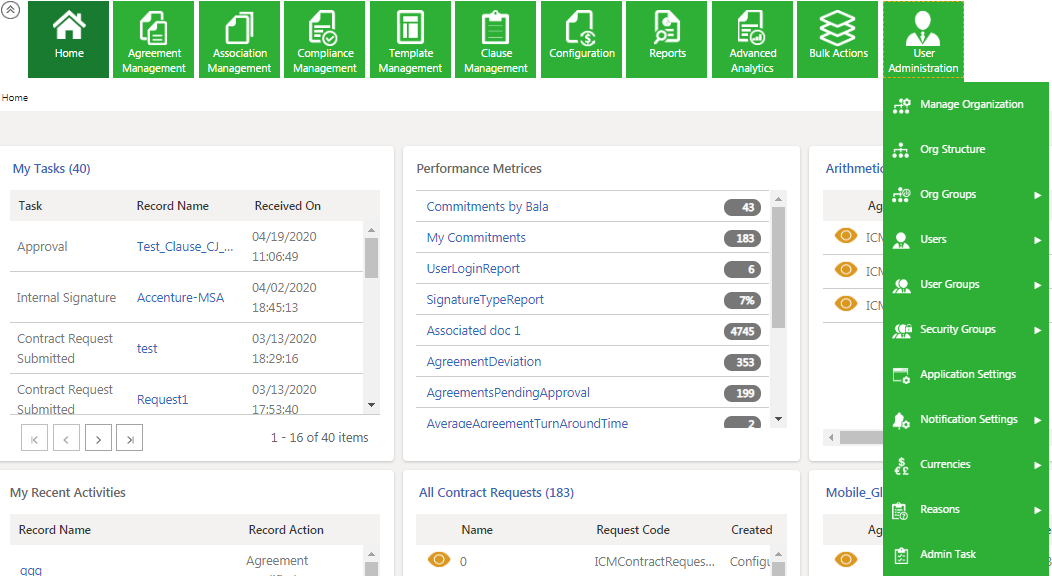Collapse the top navigation with chevron icon
This screenshot has height=576, width=1052.
coord(12,9)
